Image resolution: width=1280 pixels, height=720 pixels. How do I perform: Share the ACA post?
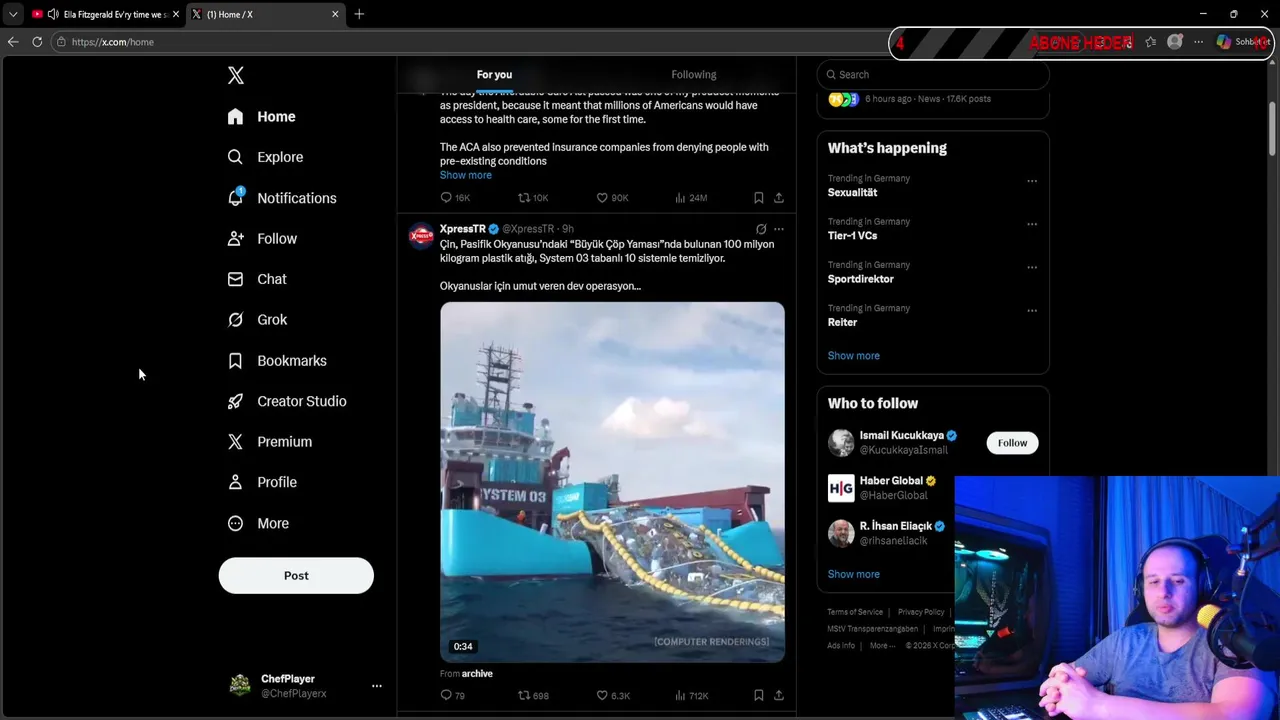(779, 198)
